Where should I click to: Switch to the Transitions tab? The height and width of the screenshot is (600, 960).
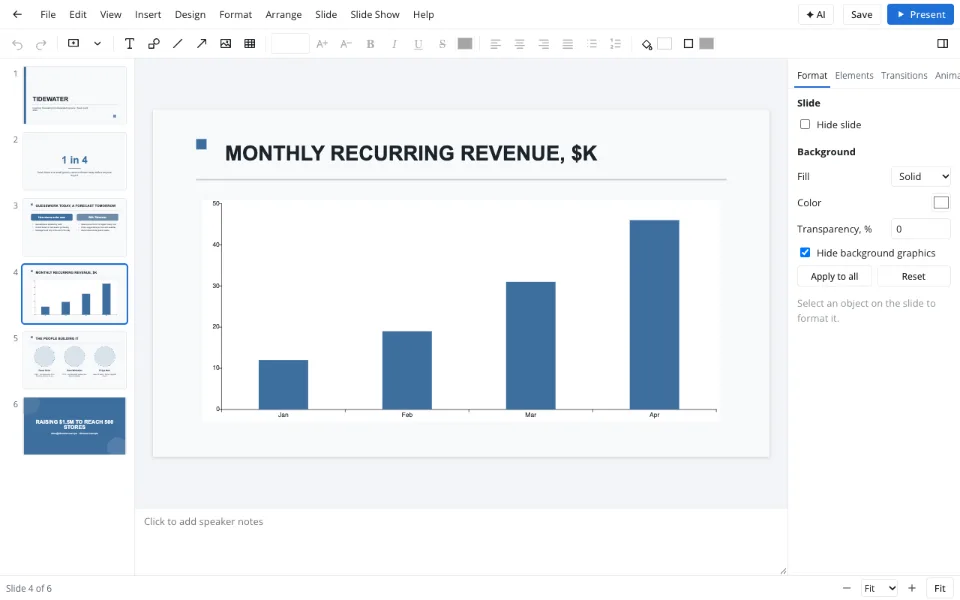click(x=904, y=75)
